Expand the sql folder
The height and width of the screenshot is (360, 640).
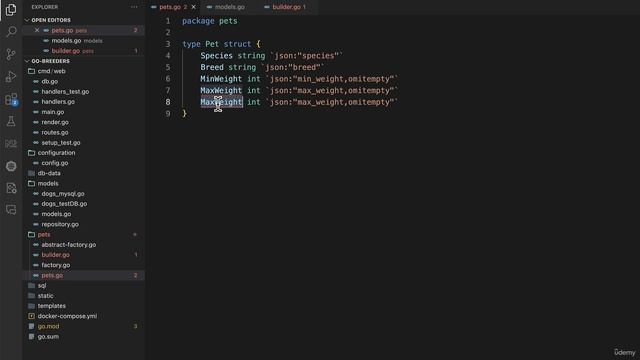42,285
